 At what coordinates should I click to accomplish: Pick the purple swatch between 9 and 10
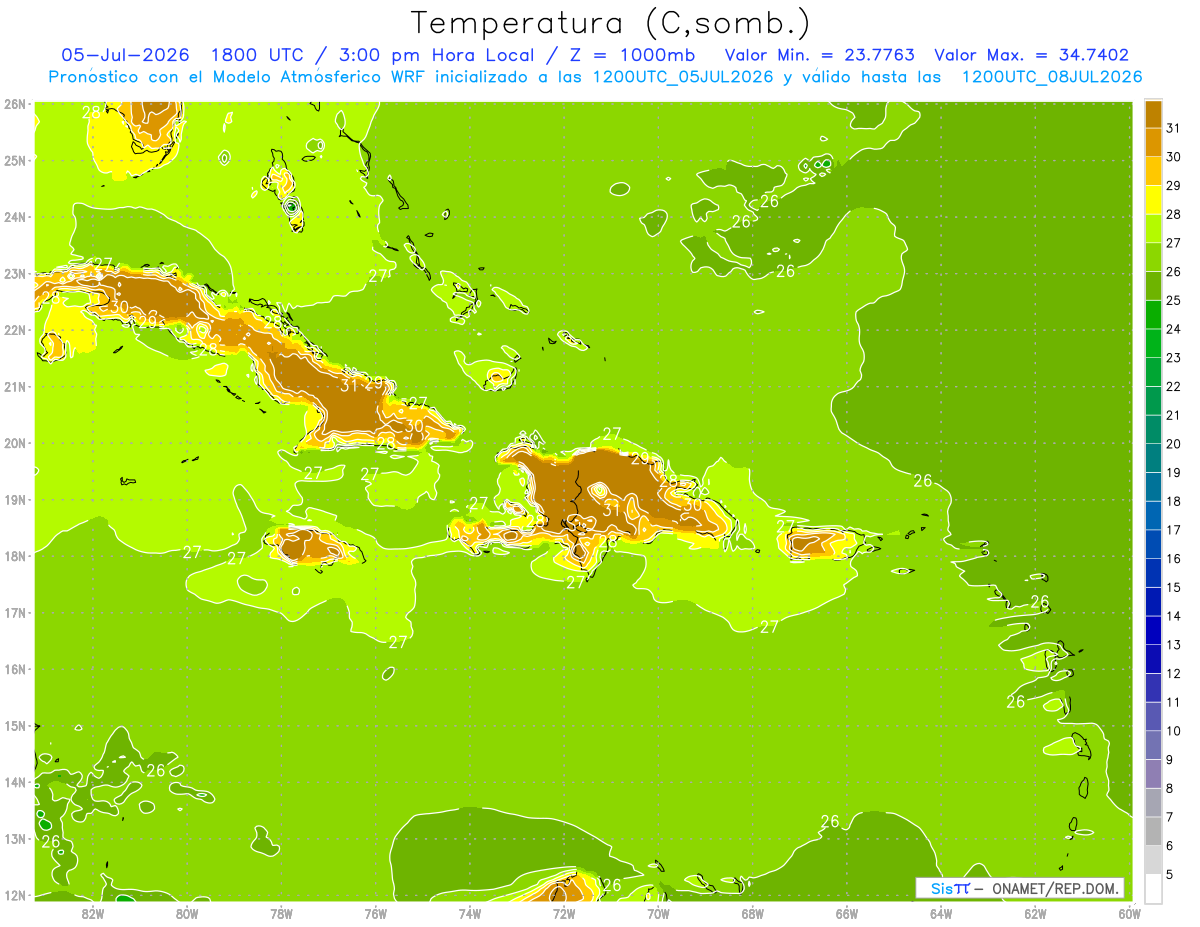coord(1153,745)
